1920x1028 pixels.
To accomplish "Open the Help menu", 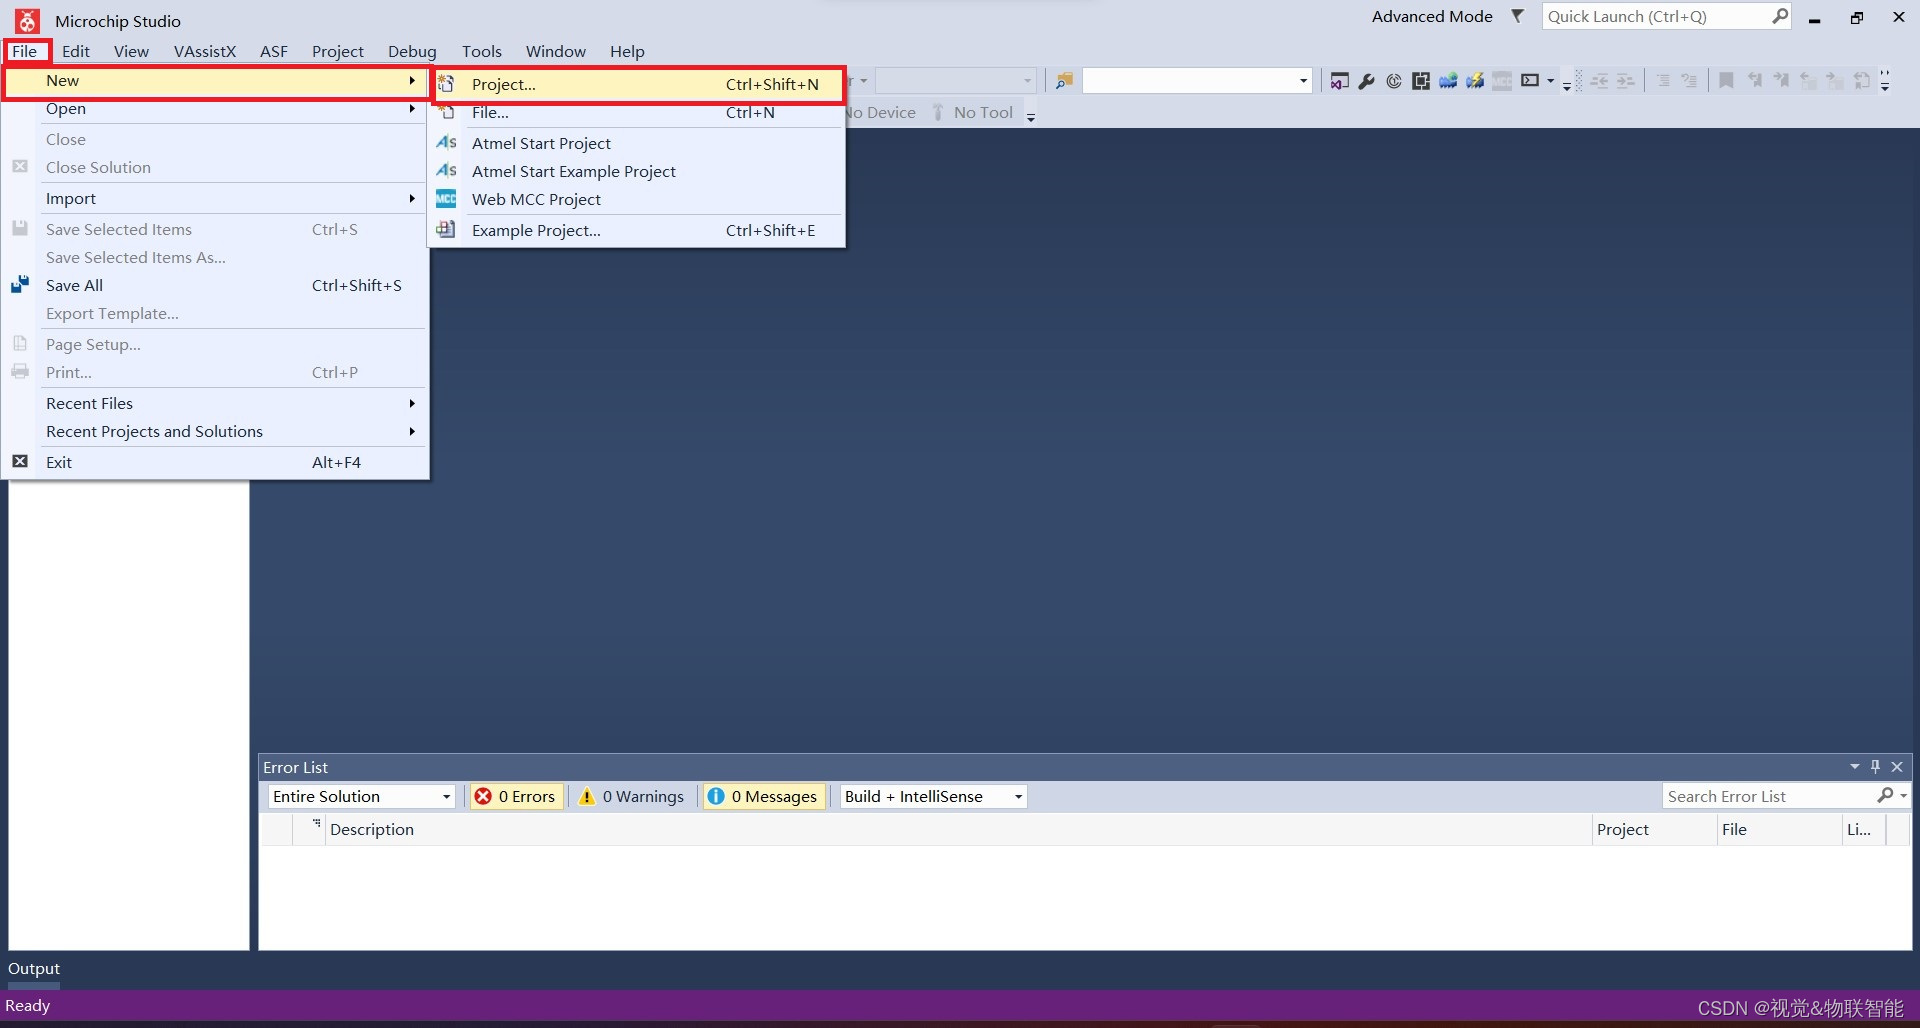I will [x=627, y=51].
